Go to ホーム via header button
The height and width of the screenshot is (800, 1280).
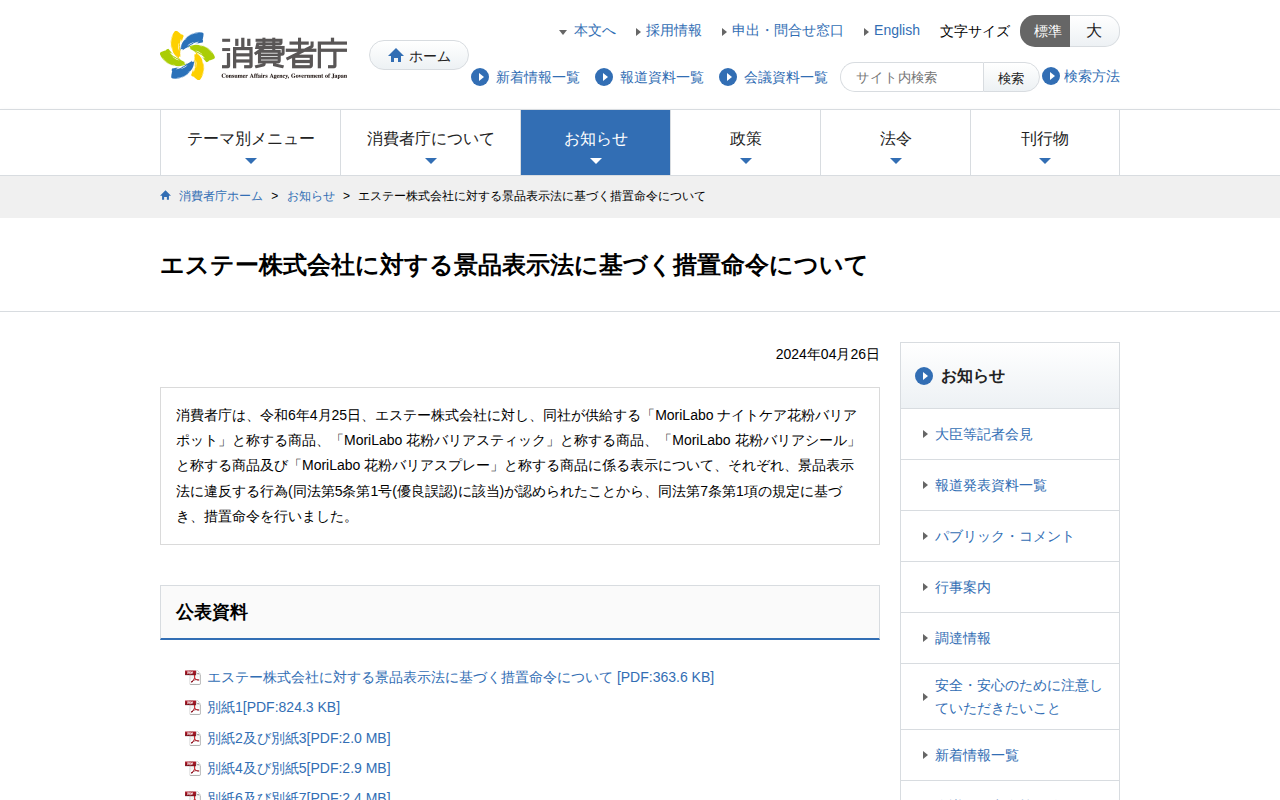pyautogui.click(x=419, y=55)
